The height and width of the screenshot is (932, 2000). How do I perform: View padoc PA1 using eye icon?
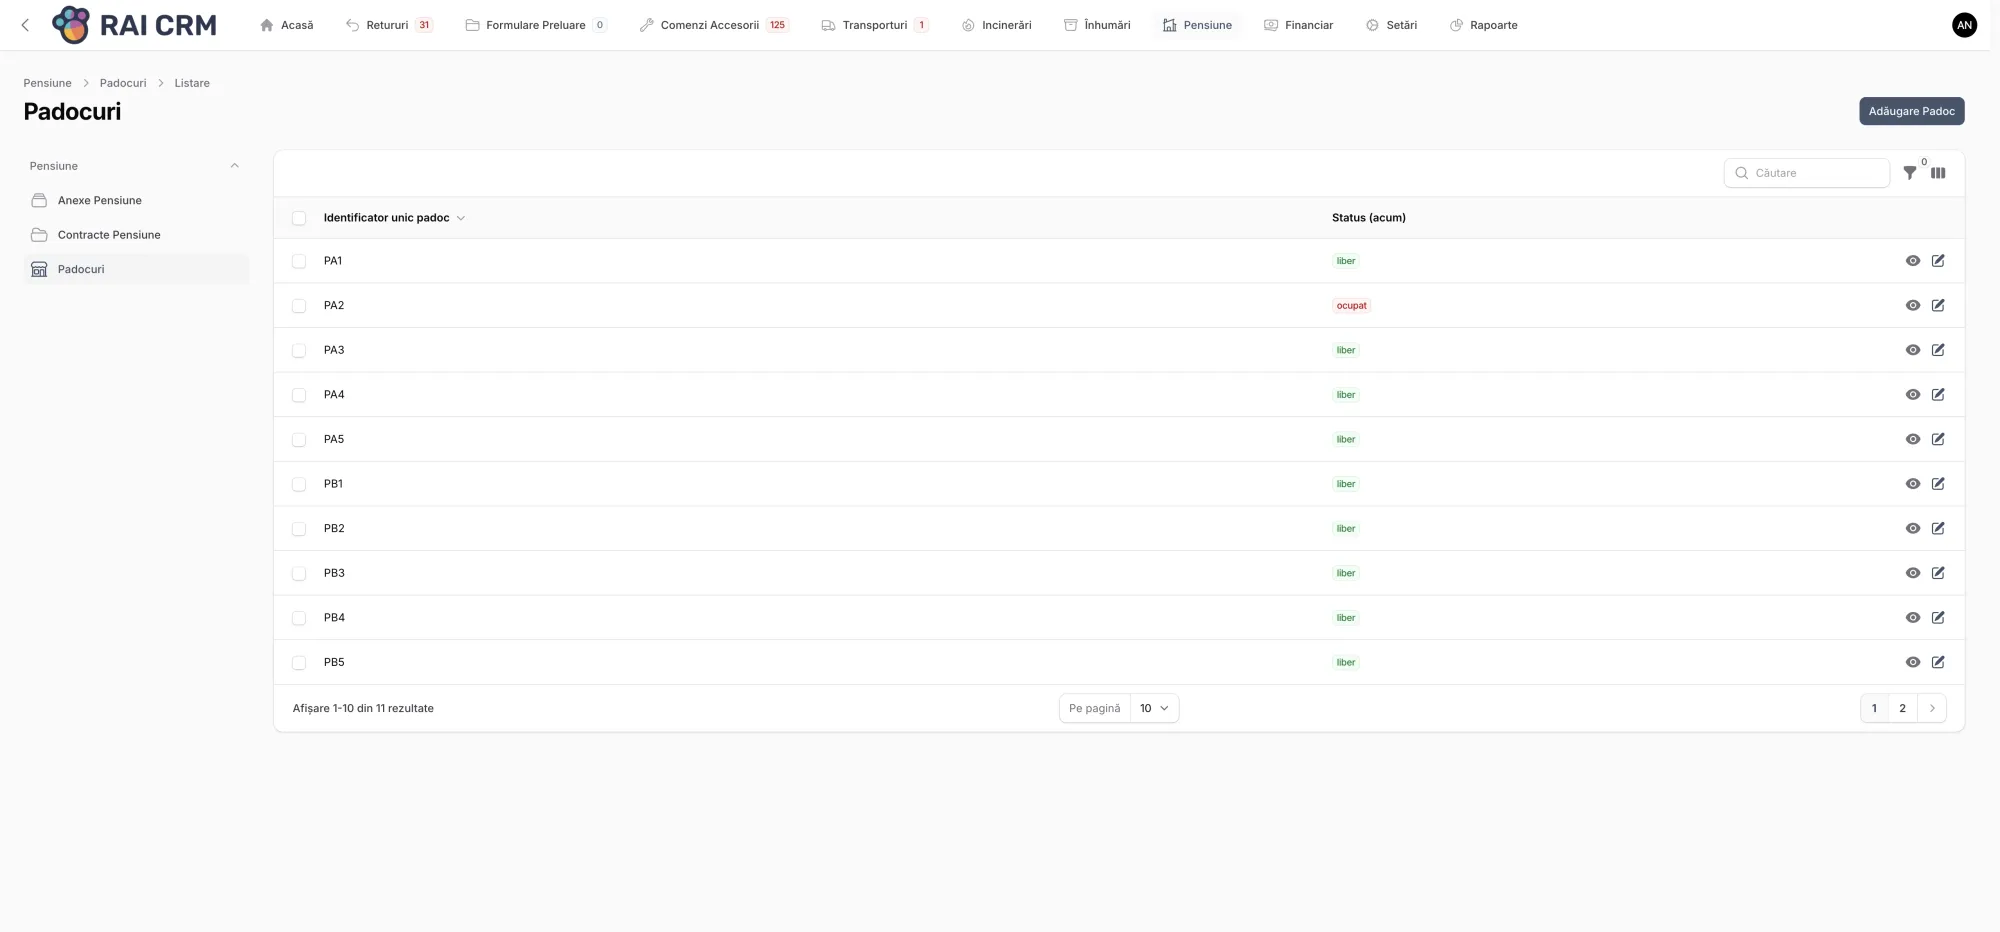pos(1912,261)
